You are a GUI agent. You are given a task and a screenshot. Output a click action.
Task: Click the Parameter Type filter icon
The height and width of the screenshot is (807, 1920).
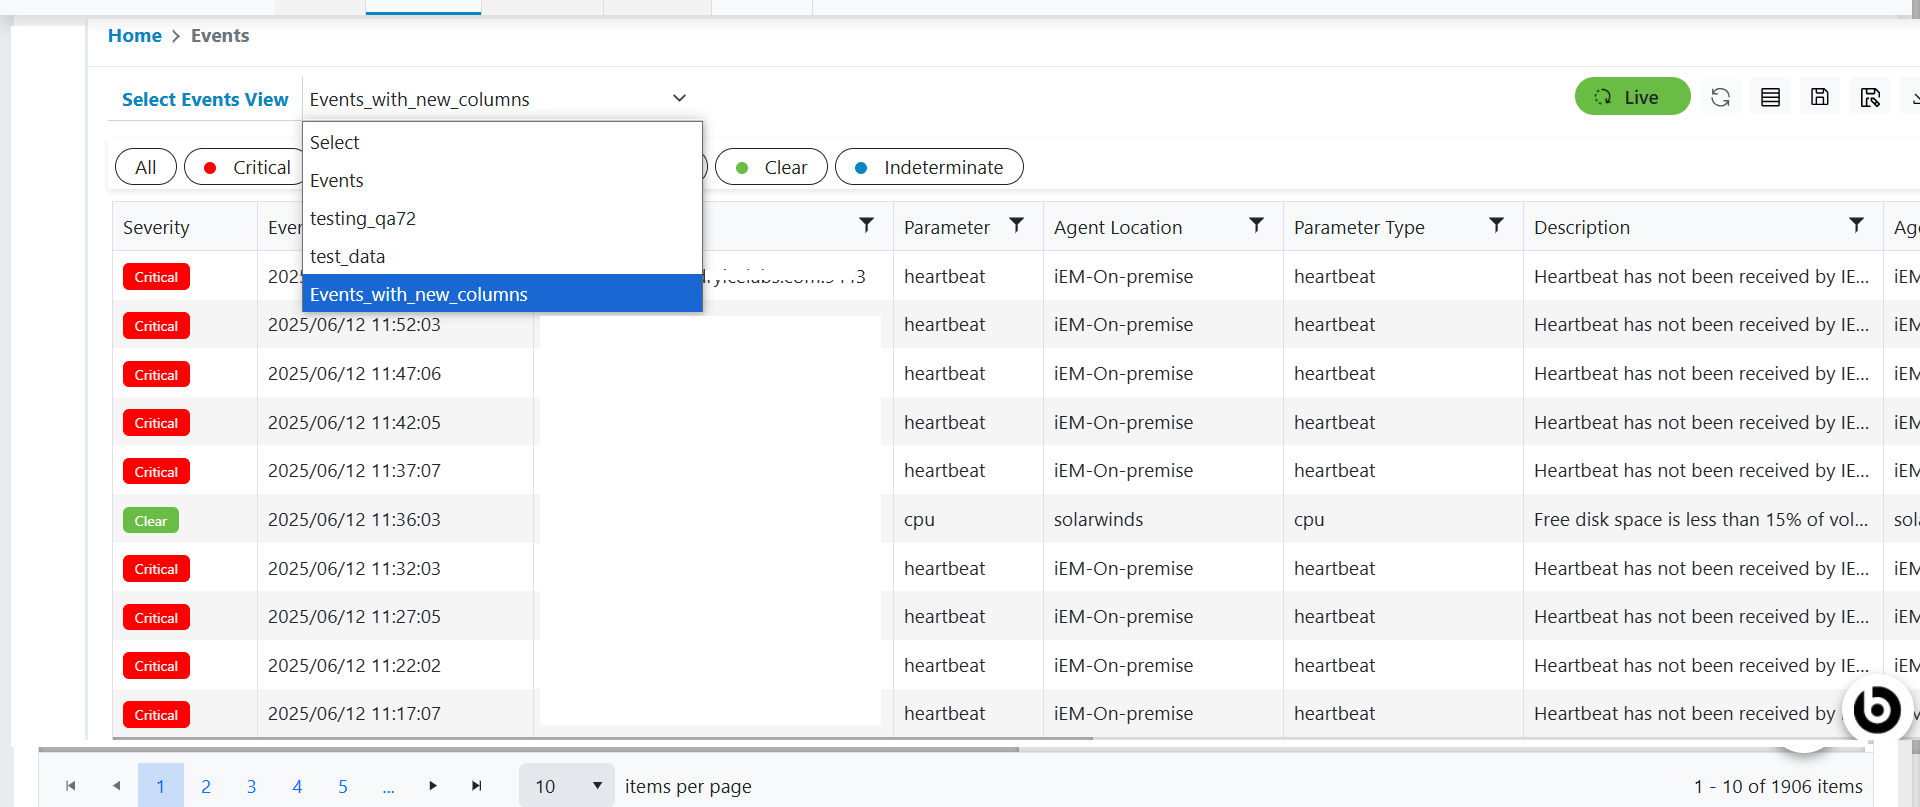pos(1496,225)
